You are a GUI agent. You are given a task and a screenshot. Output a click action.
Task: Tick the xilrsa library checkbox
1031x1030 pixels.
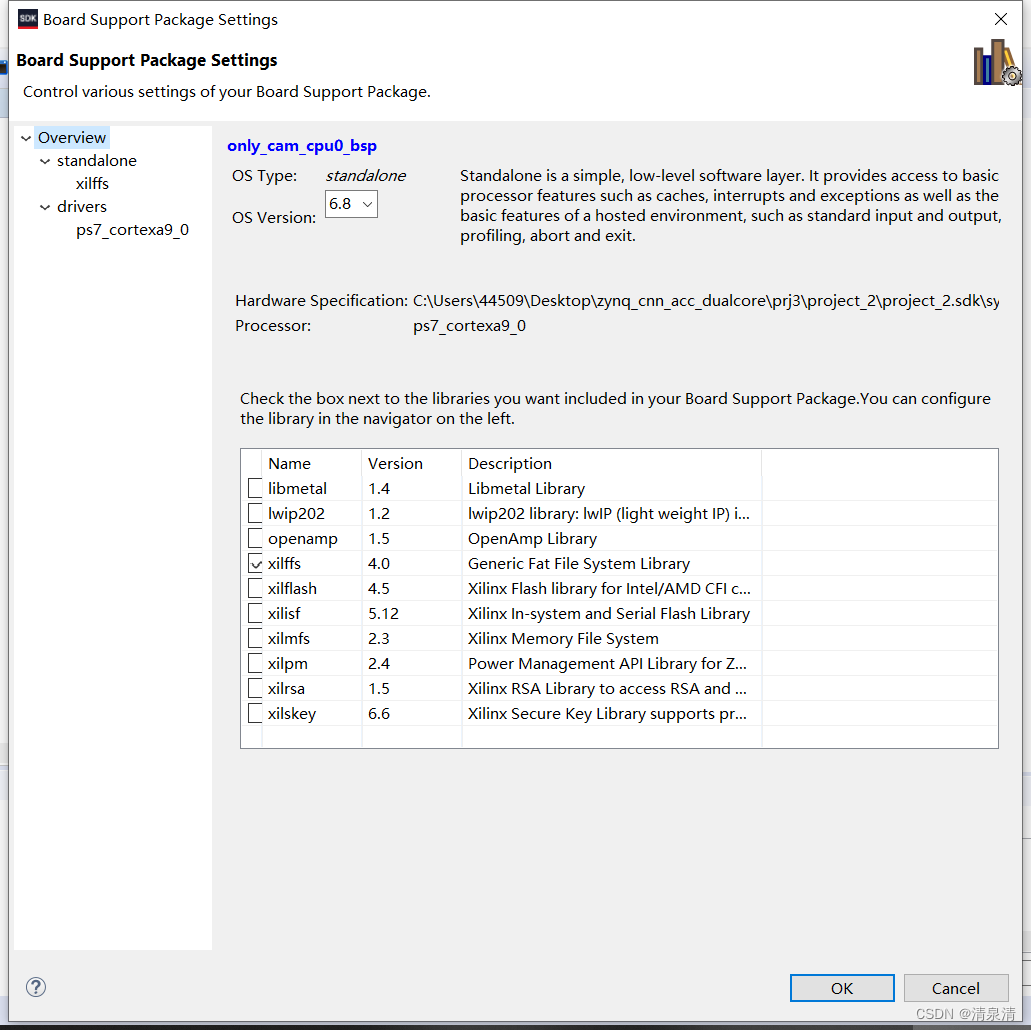coord(255,688)
